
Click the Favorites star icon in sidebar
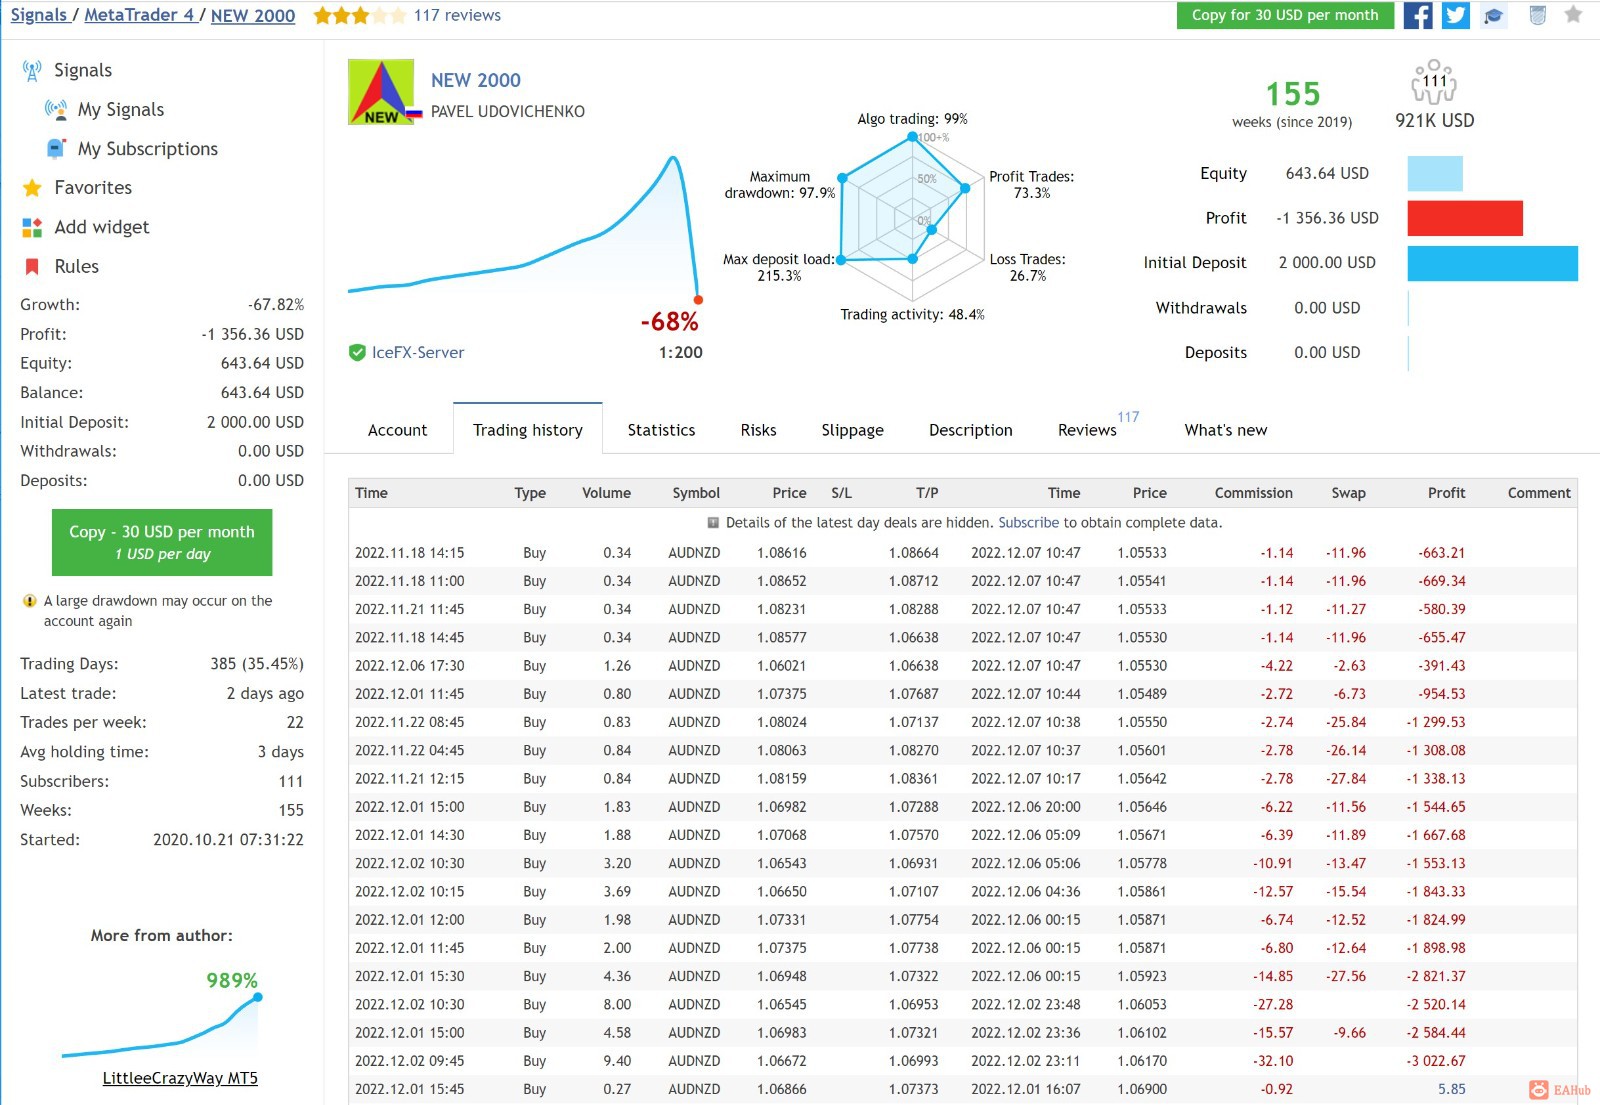pos(32,188)
